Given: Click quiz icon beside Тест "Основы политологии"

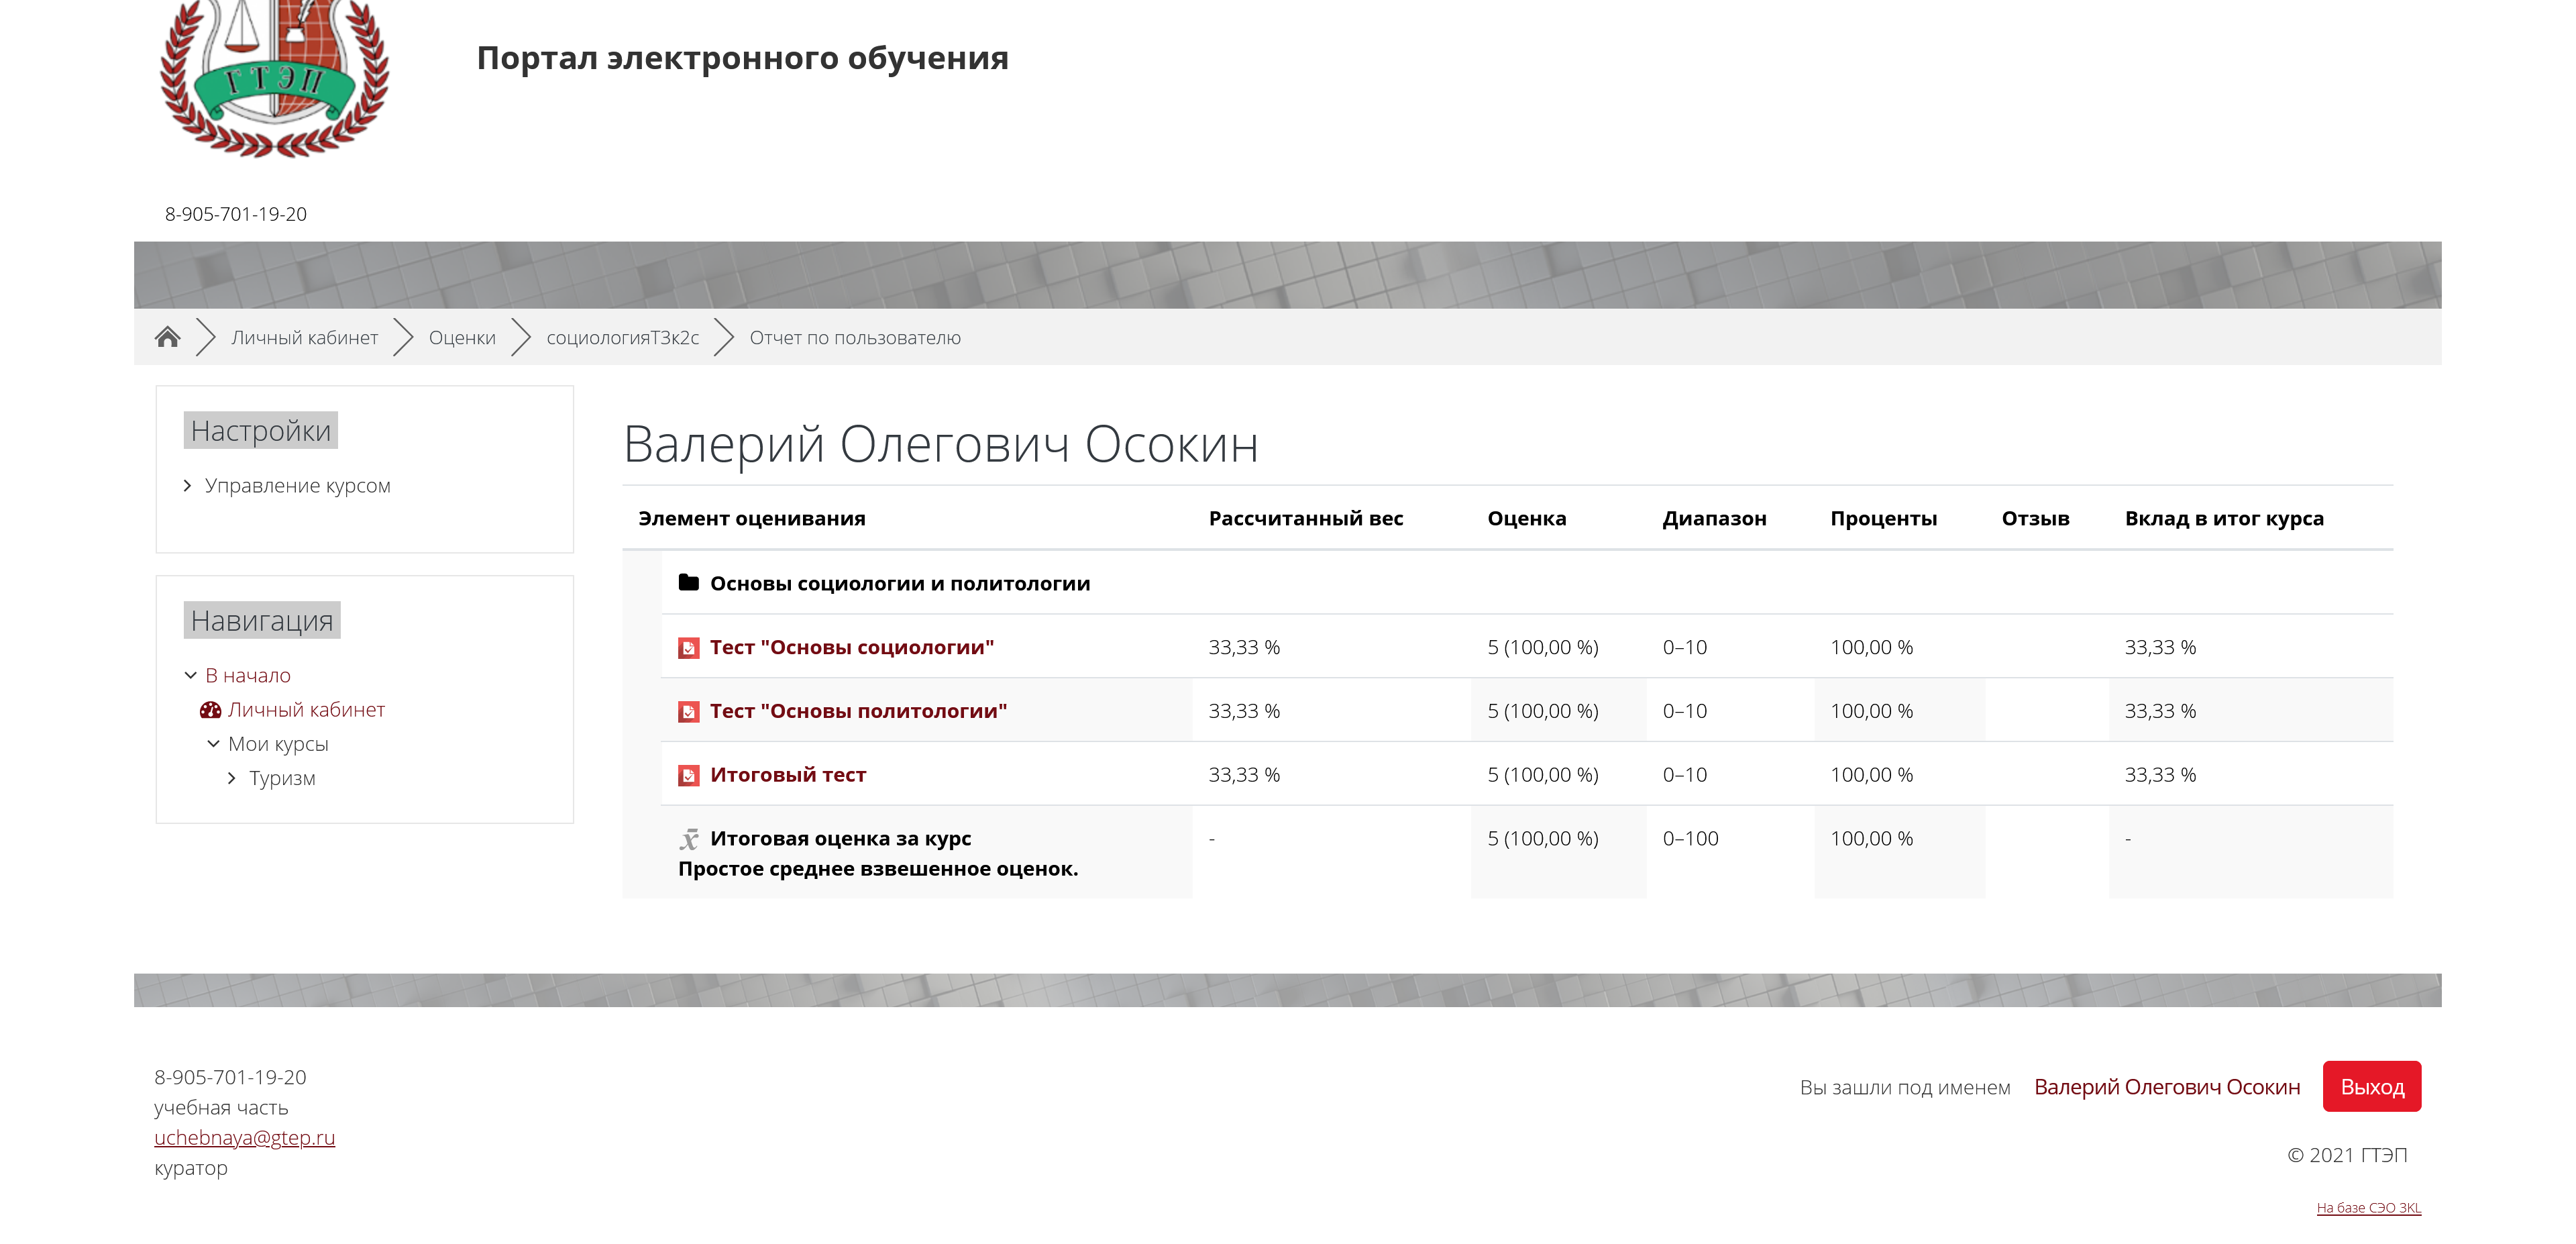Looking at the screenshot, I should (x=688, y=712).
